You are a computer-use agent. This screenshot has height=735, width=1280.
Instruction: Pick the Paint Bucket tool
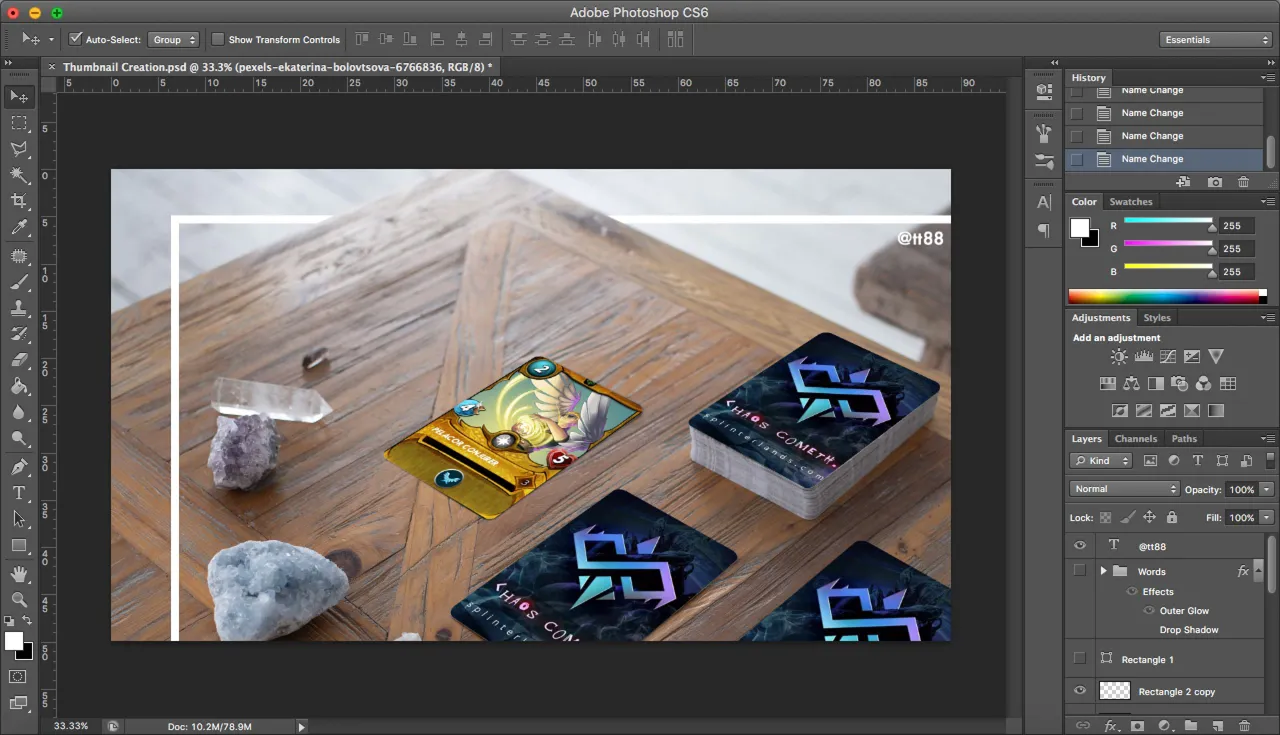click(19, 386)
